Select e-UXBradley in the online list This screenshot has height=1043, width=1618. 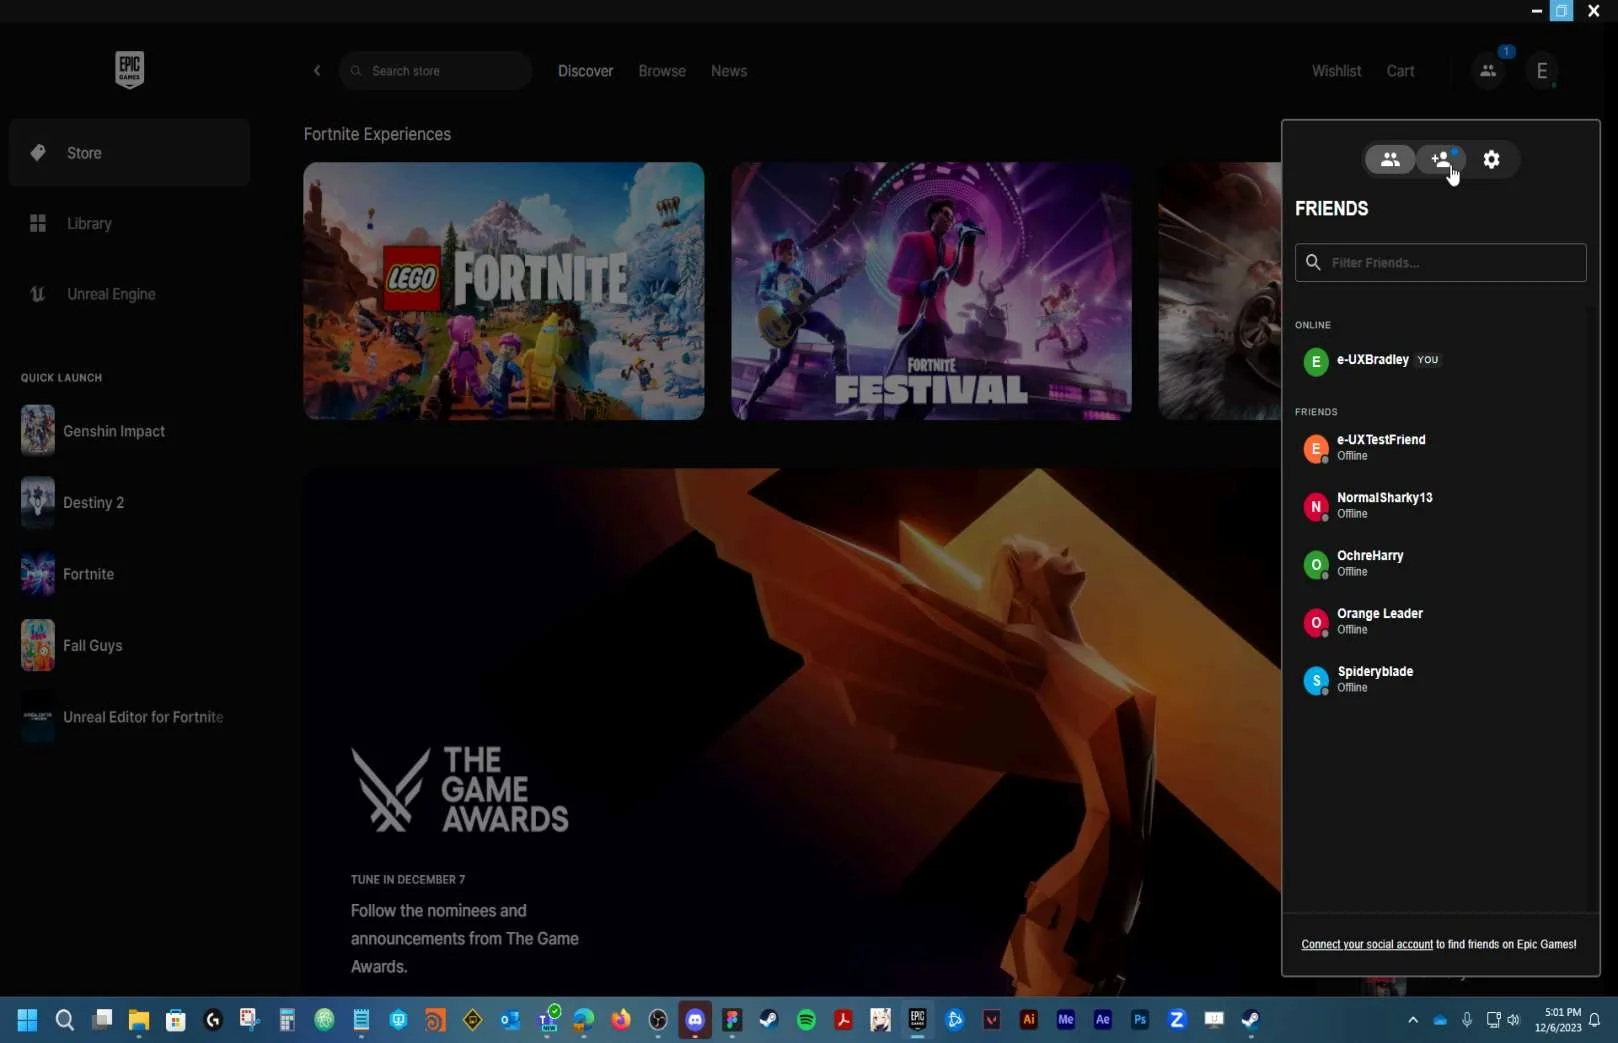coord(1440,360)
